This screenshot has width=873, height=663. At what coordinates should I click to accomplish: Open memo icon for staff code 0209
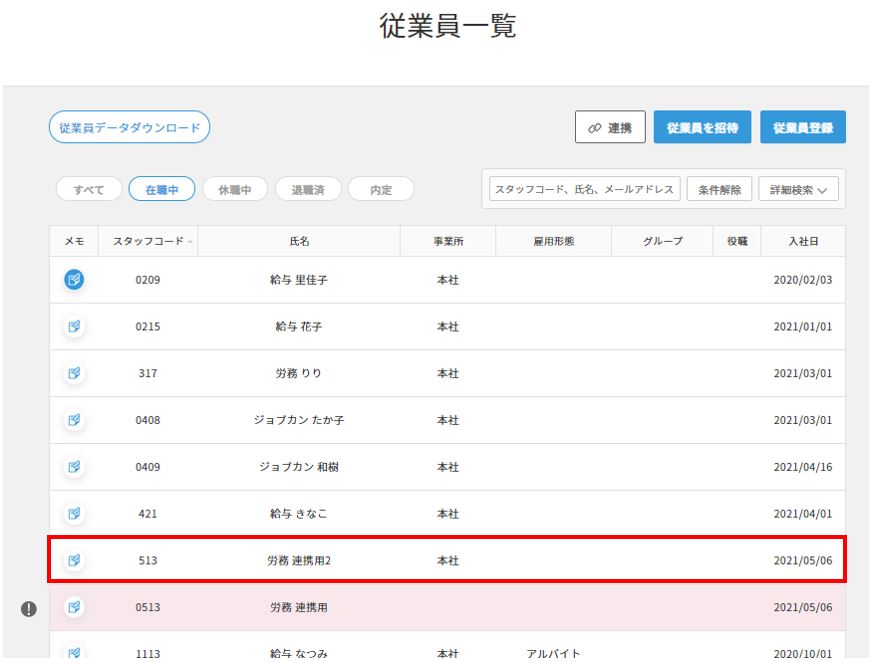click(74, 280)
